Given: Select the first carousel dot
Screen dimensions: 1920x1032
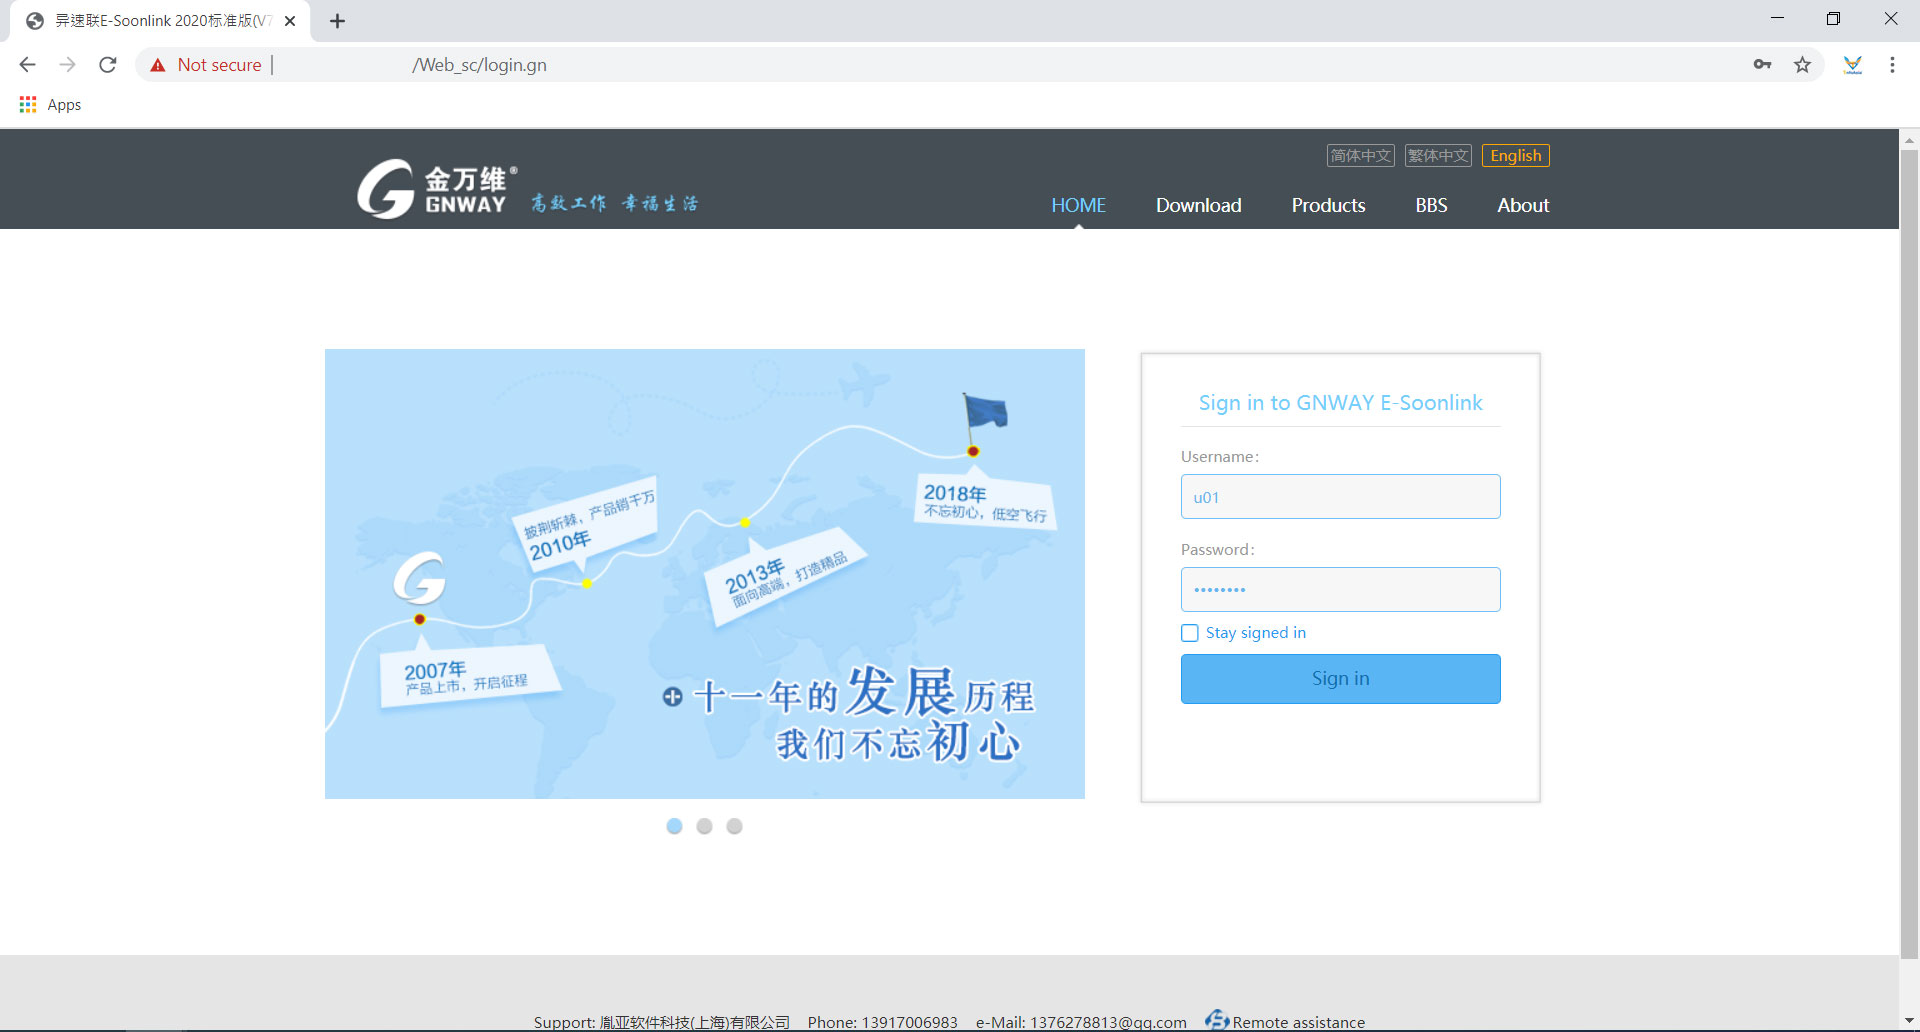Looking at the screenshot, I should coord(674,826).
